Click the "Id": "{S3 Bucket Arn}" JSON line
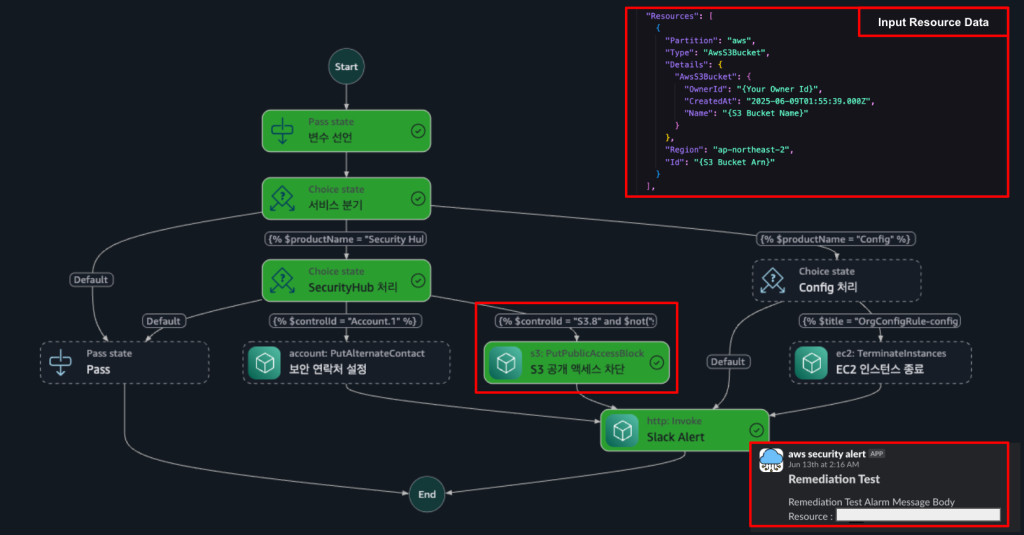The width and height of the screenshot is (1024, 535). pos(720,162)
